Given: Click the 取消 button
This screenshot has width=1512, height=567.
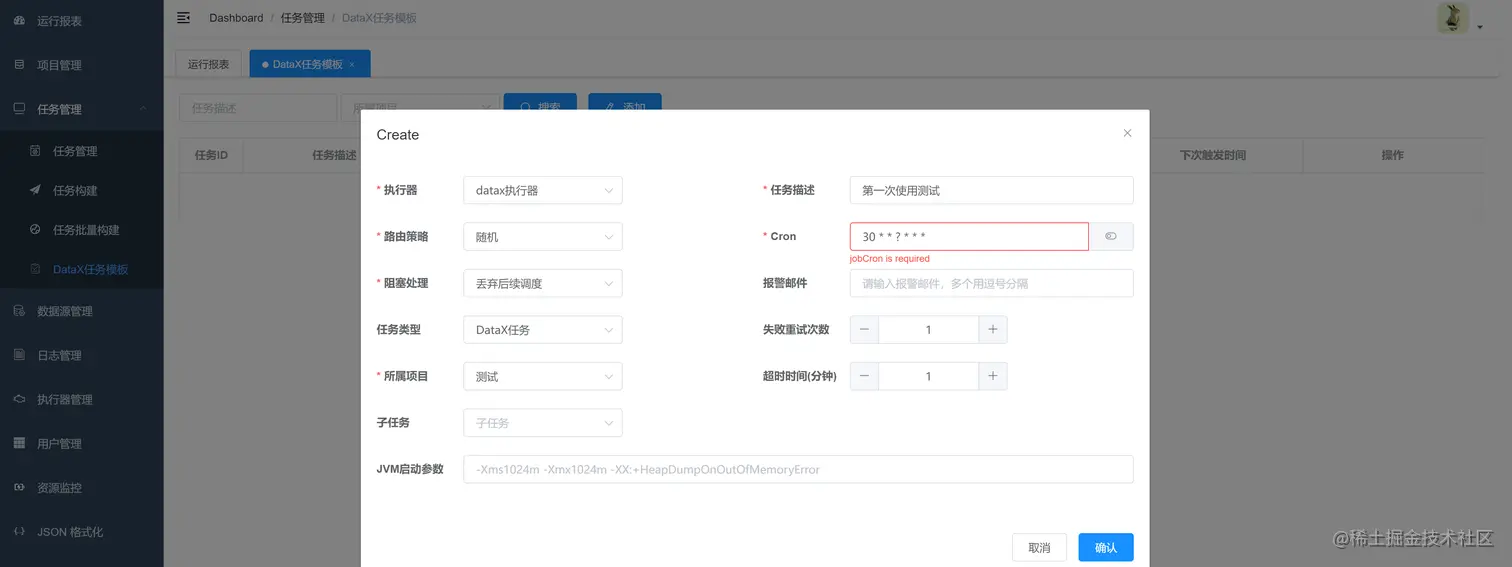Looking at the screenshot, I should (x=1040, y=547).
